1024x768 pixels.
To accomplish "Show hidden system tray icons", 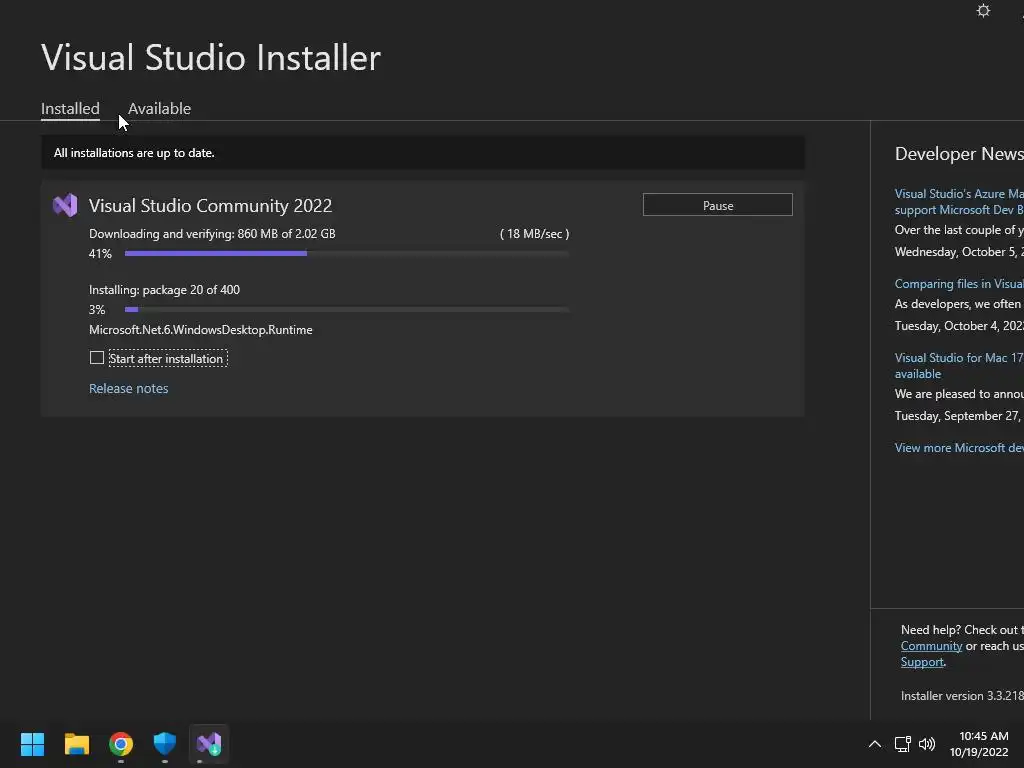I will 874,744.
